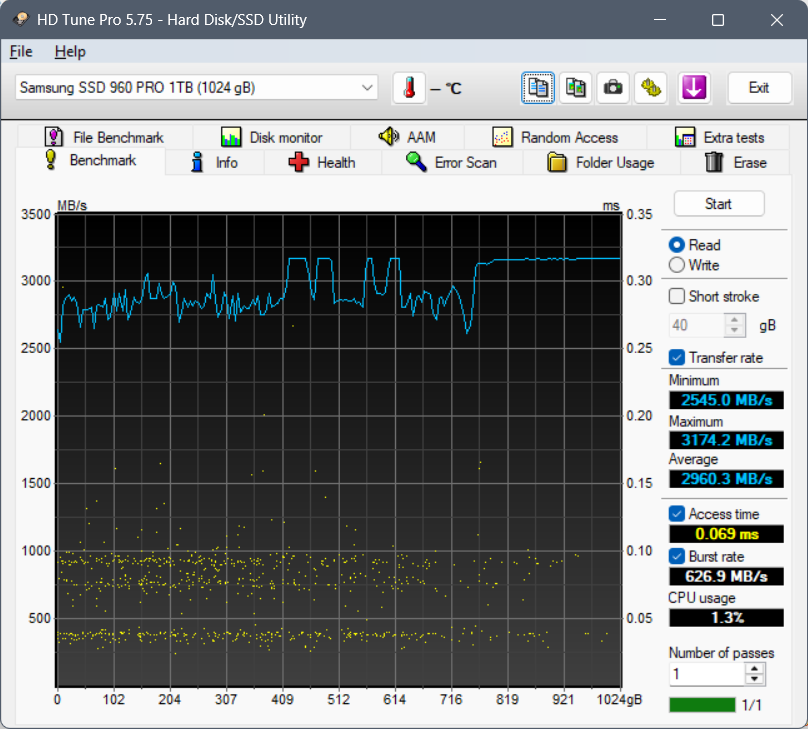
Task: Open the Samsung SSD 960 PRO drive dropdown
Action: [196, 88]
